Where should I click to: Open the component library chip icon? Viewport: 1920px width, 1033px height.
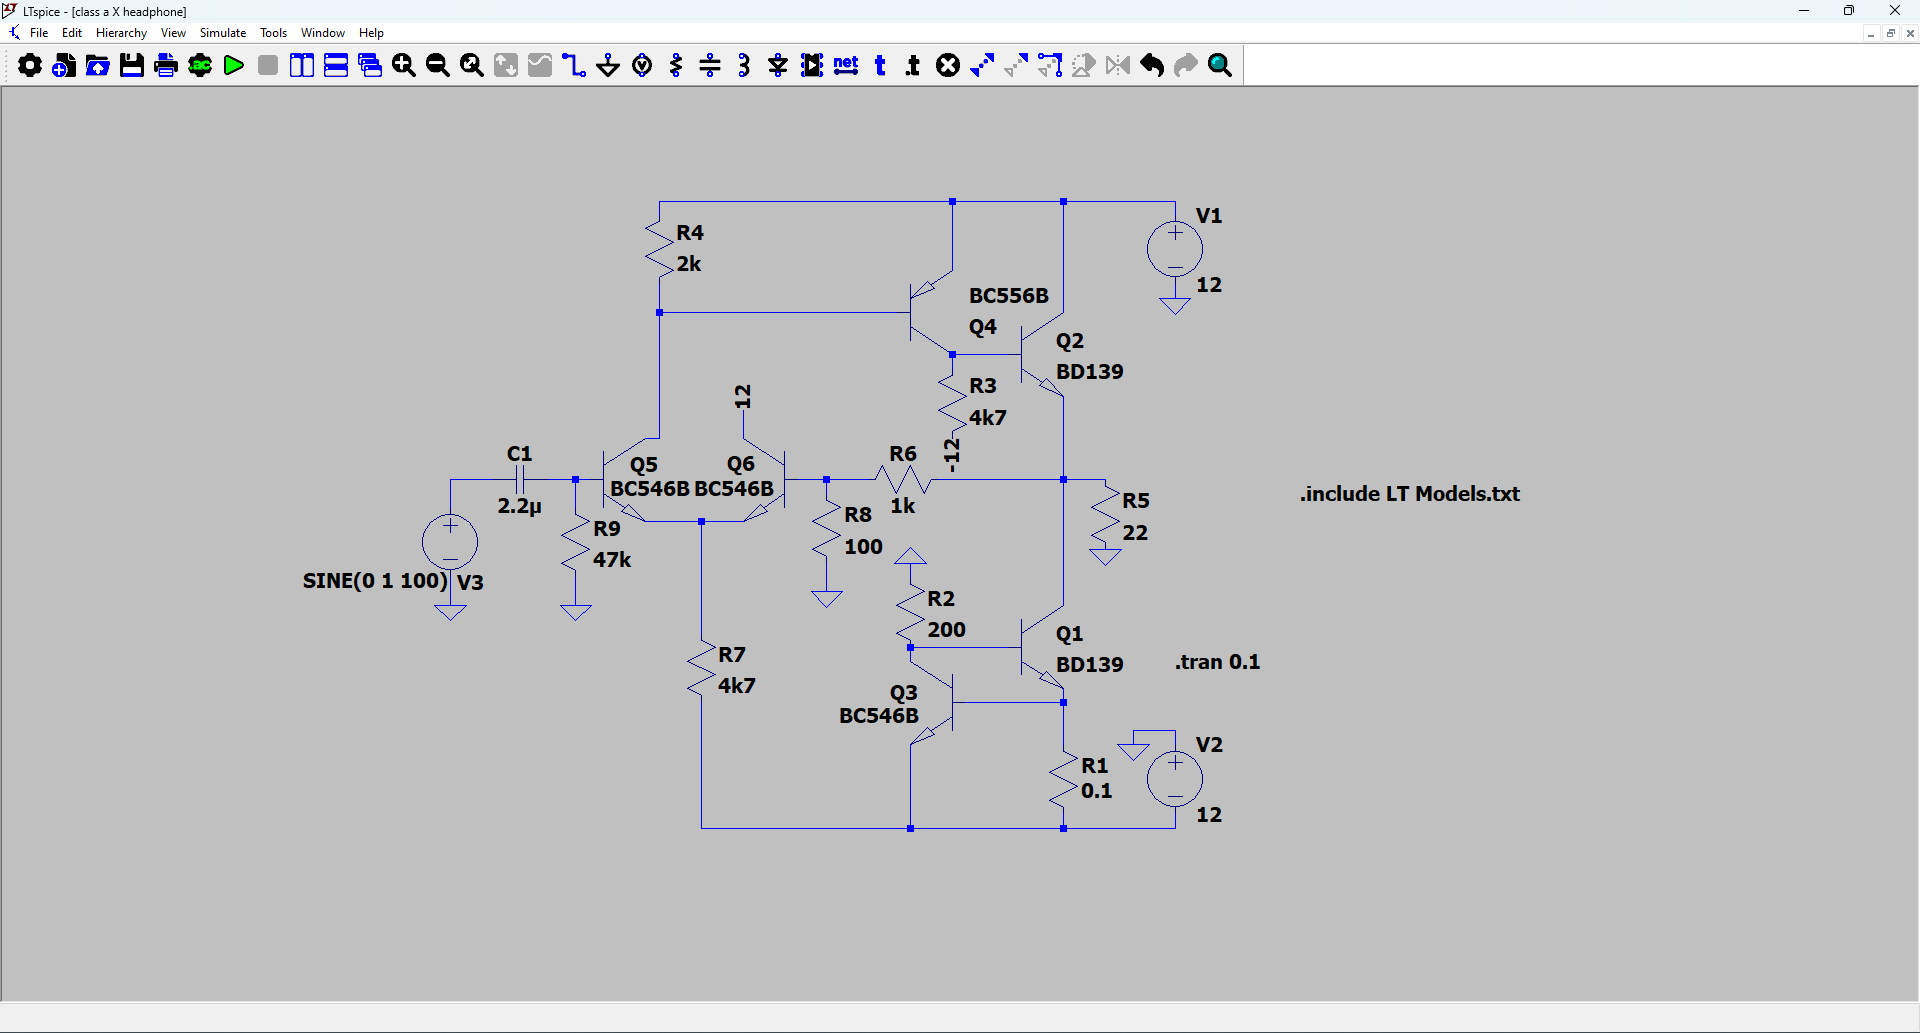(812, 66)
